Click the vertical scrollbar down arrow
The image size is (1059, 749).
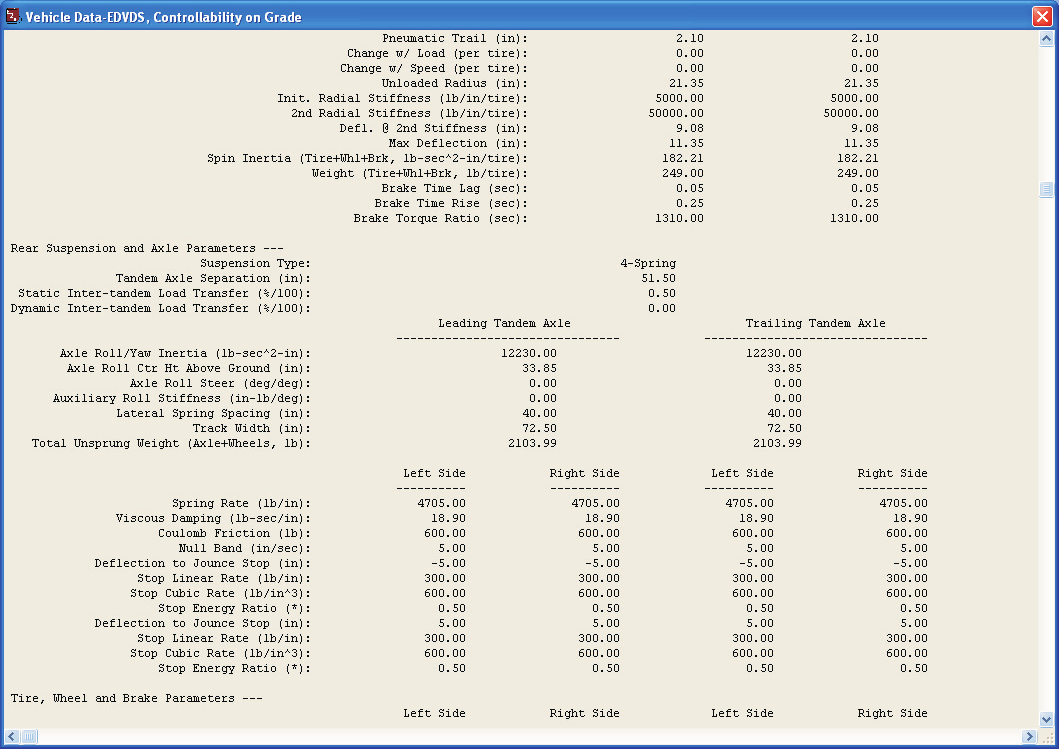click(1045, 719)
